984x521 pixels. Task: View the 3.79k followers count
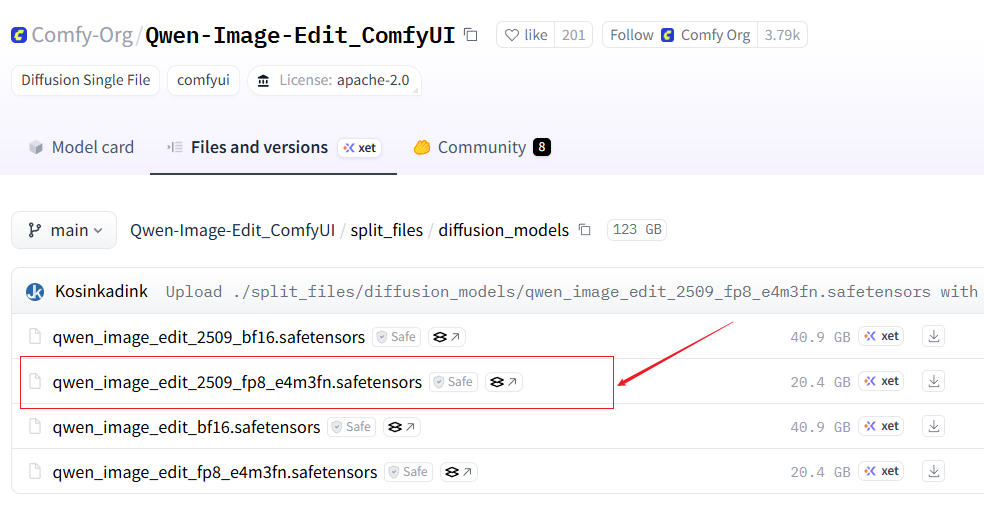[782, 35]
